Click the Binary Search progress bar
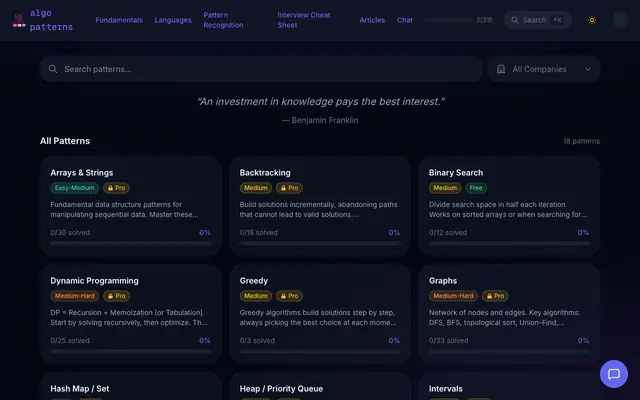The image size is (640, 400). pyautogui.click(x=509, y=243)
